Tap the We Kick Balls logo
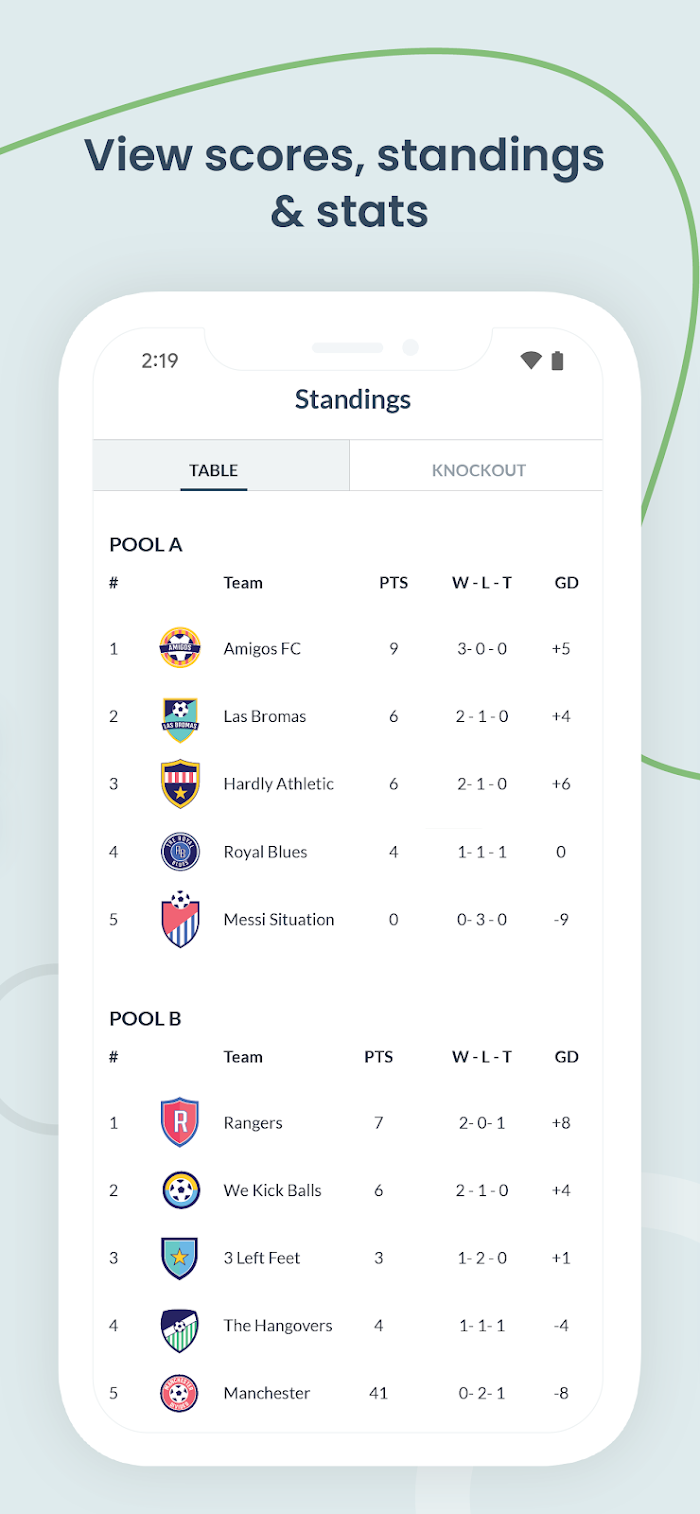The height and width of the screenshot is (1514, 700). click(180, 1190)
